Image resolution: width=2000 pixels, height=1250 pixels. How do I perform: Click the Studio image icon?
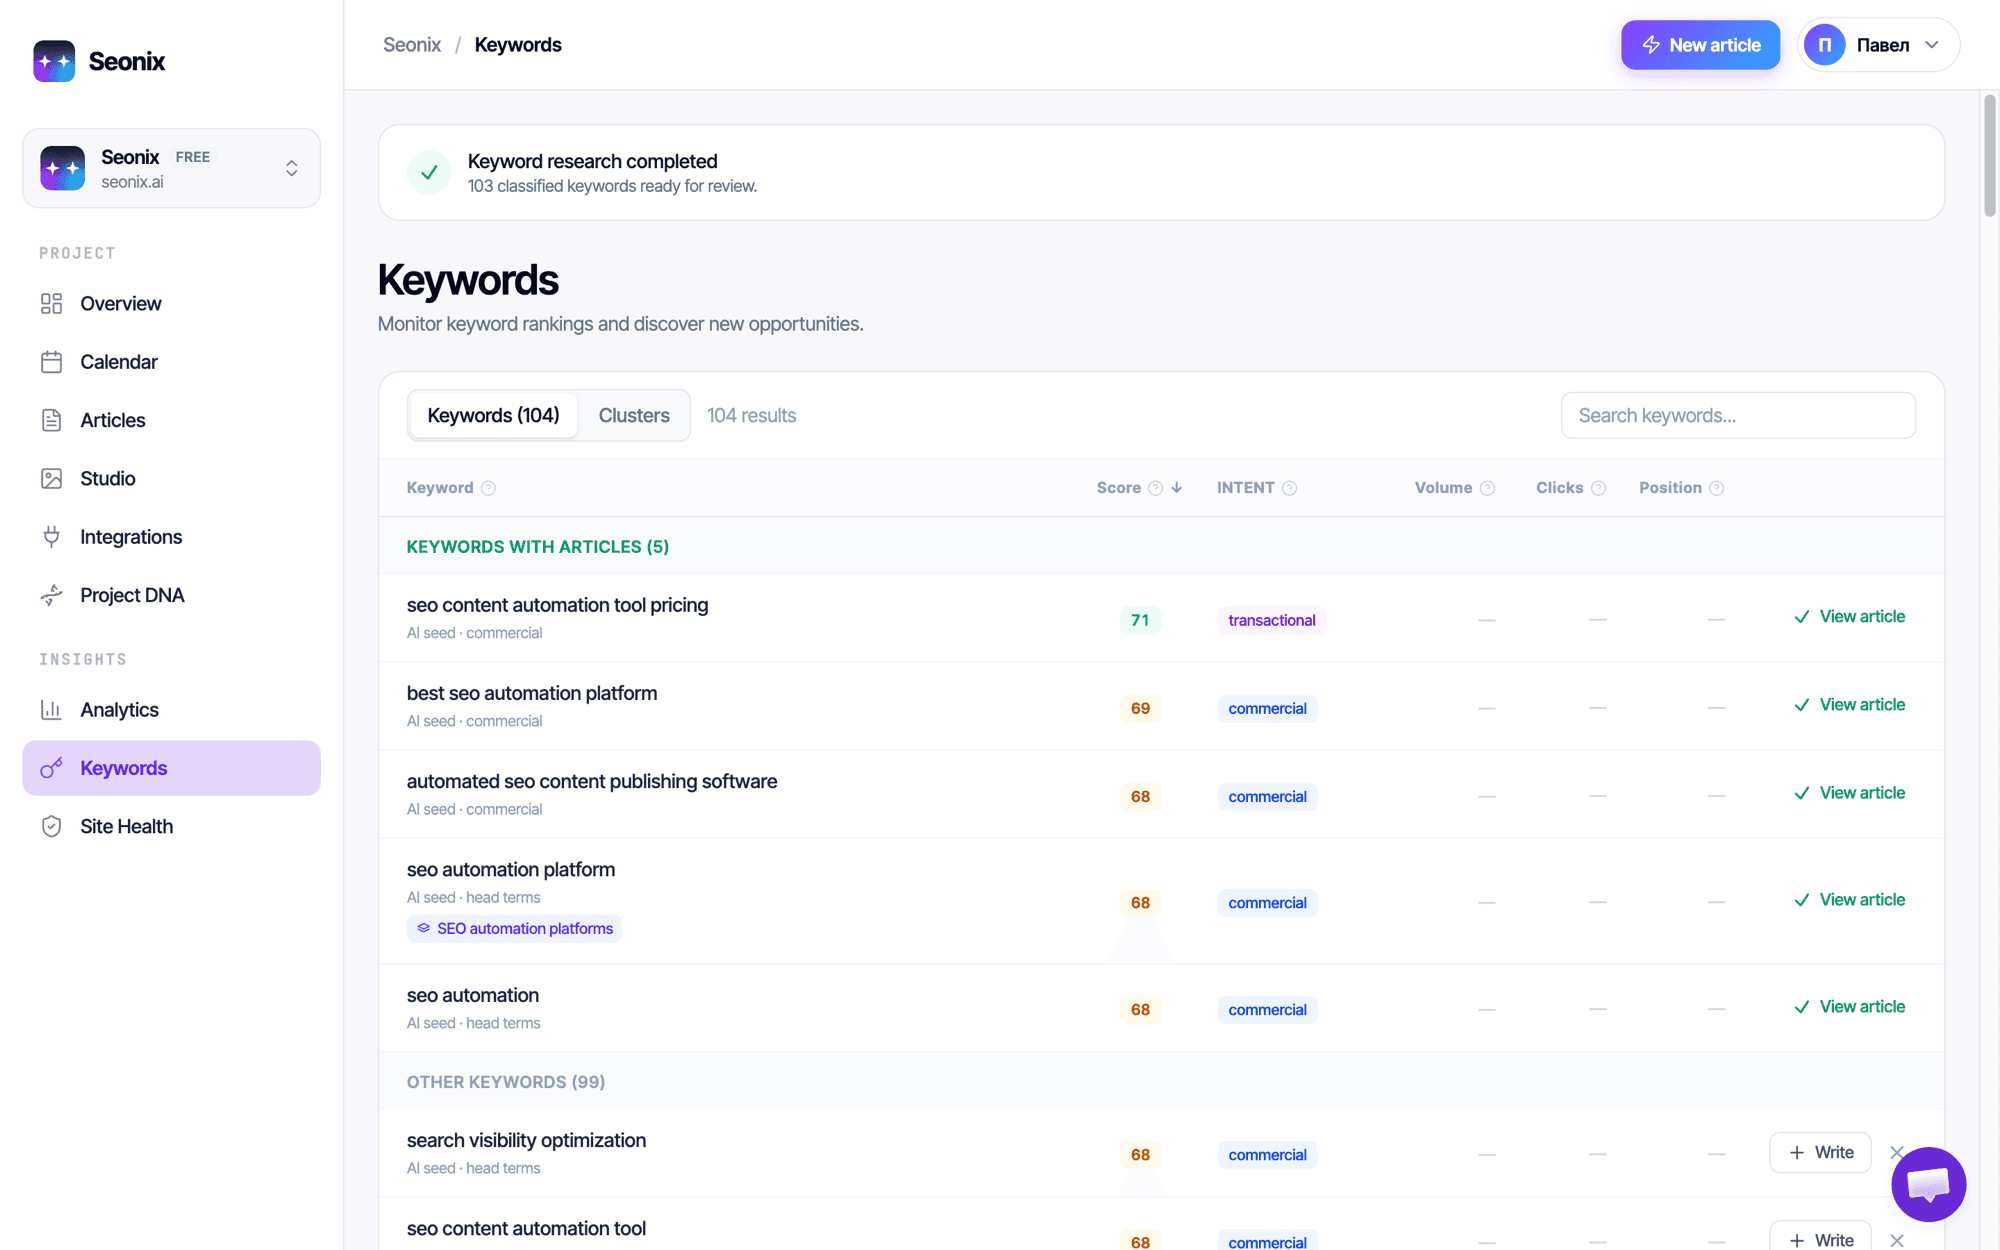(51, 479)
